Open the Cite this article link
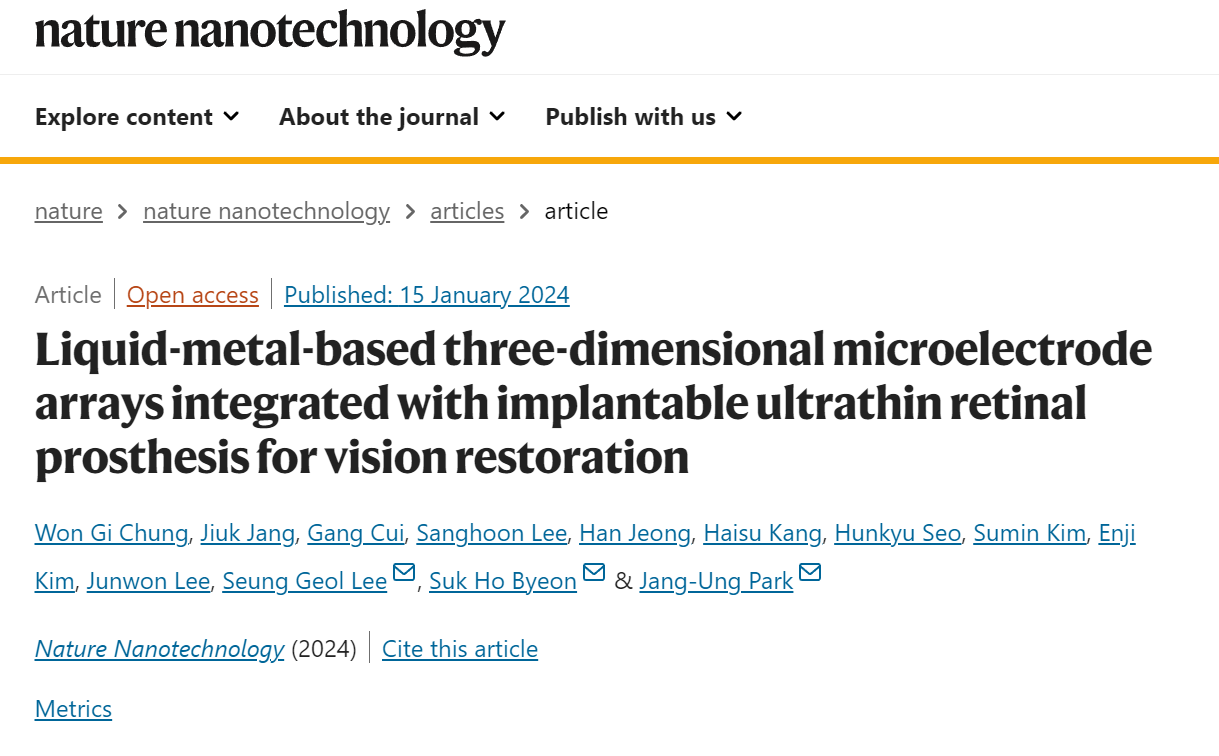Viewport: 1219px width, 756px height. click(460, 649)
